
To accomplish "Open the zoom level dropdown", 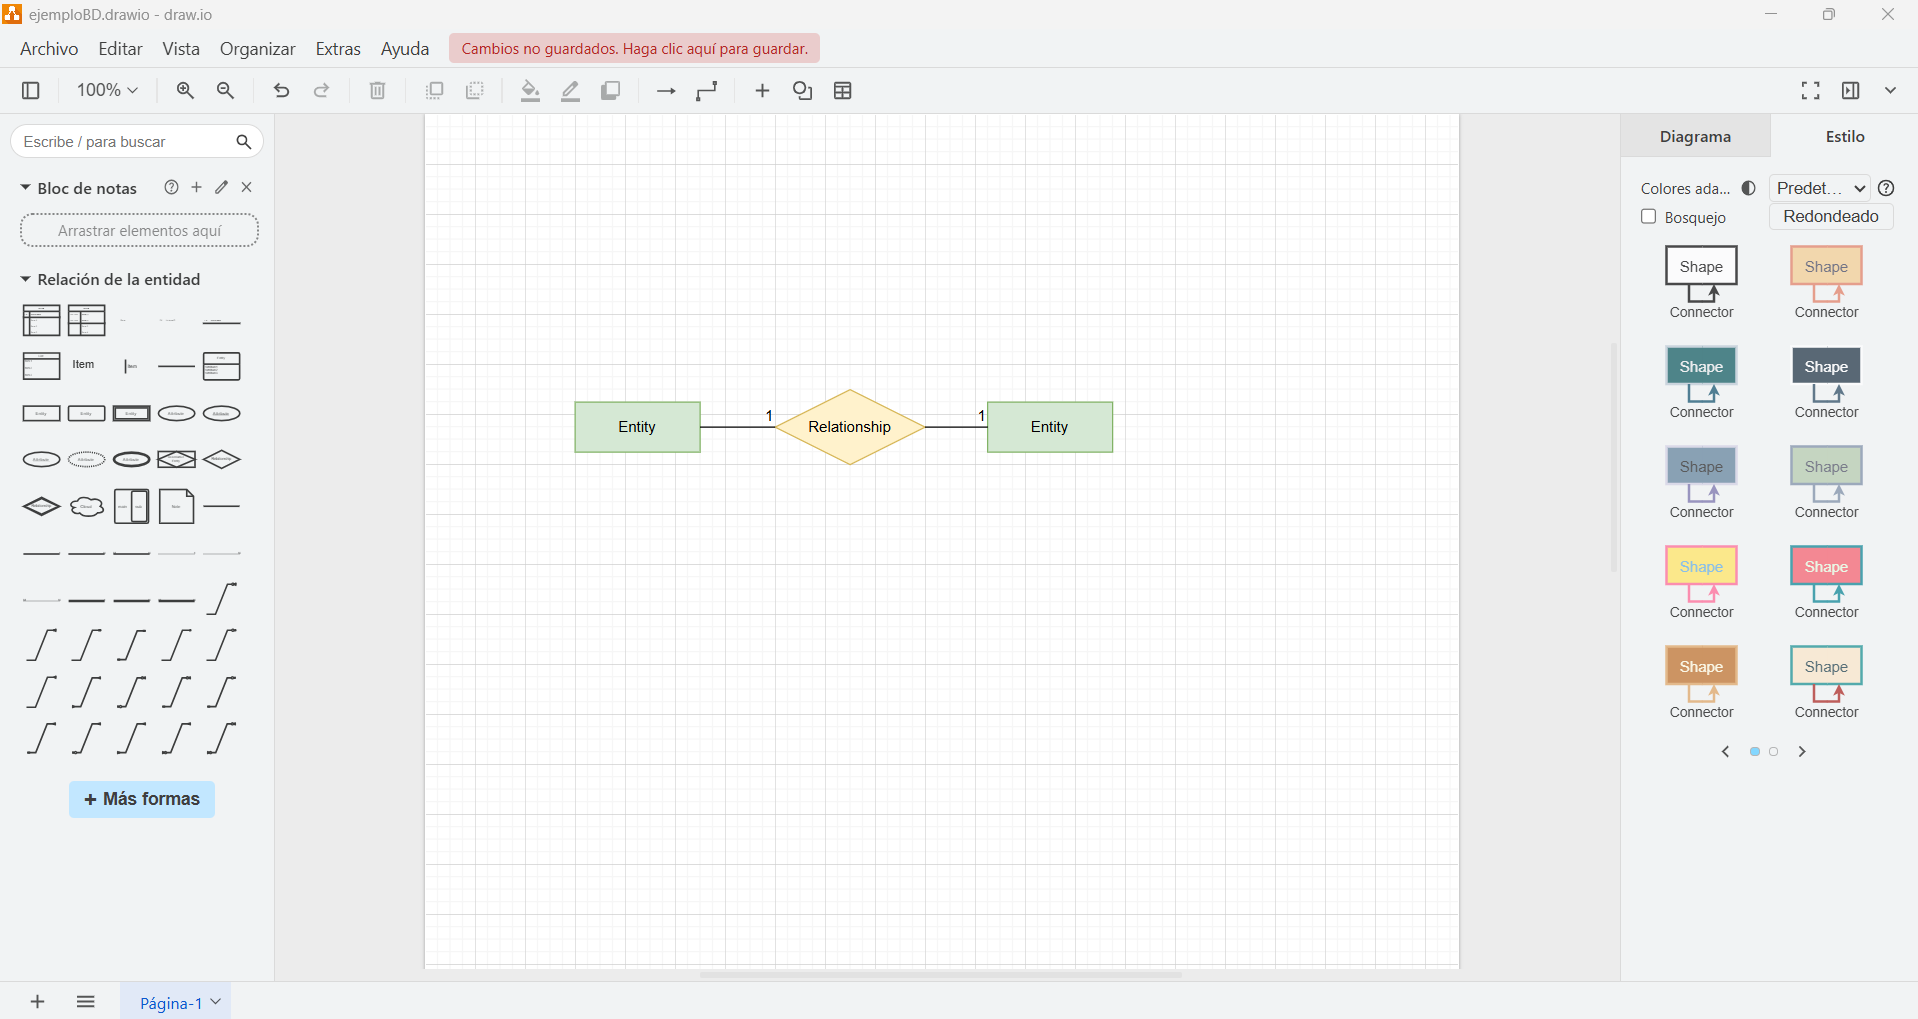I will 105,90.
